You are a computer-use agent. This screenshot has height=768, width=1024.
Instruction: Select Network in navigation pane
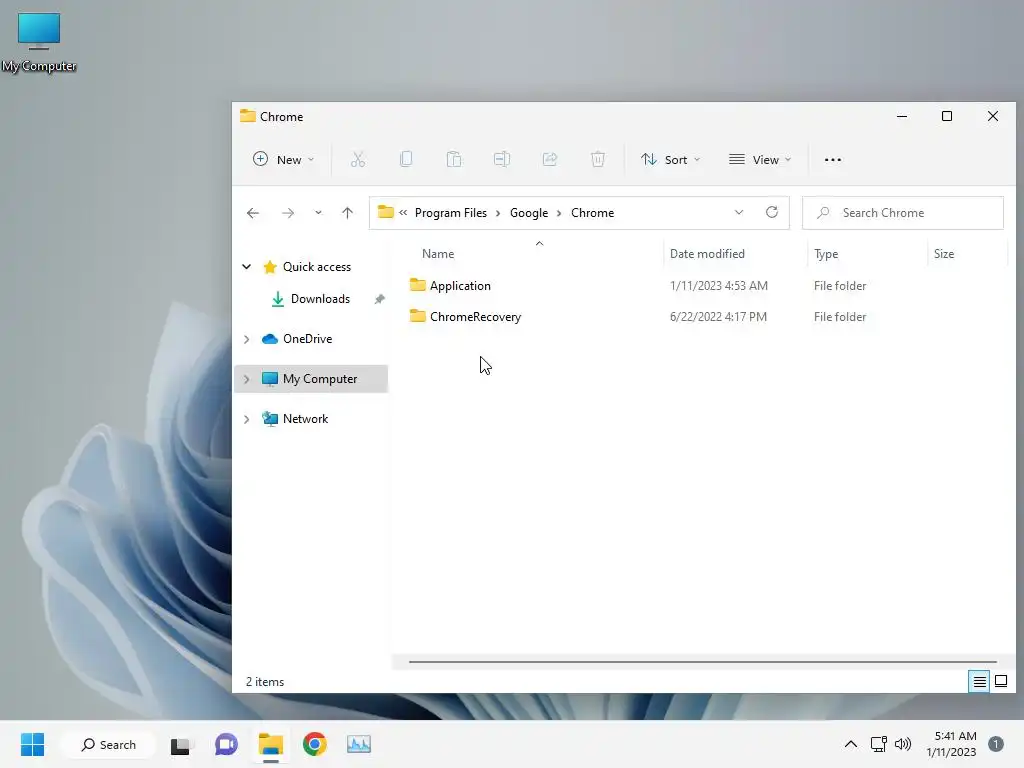click(306, 419)
